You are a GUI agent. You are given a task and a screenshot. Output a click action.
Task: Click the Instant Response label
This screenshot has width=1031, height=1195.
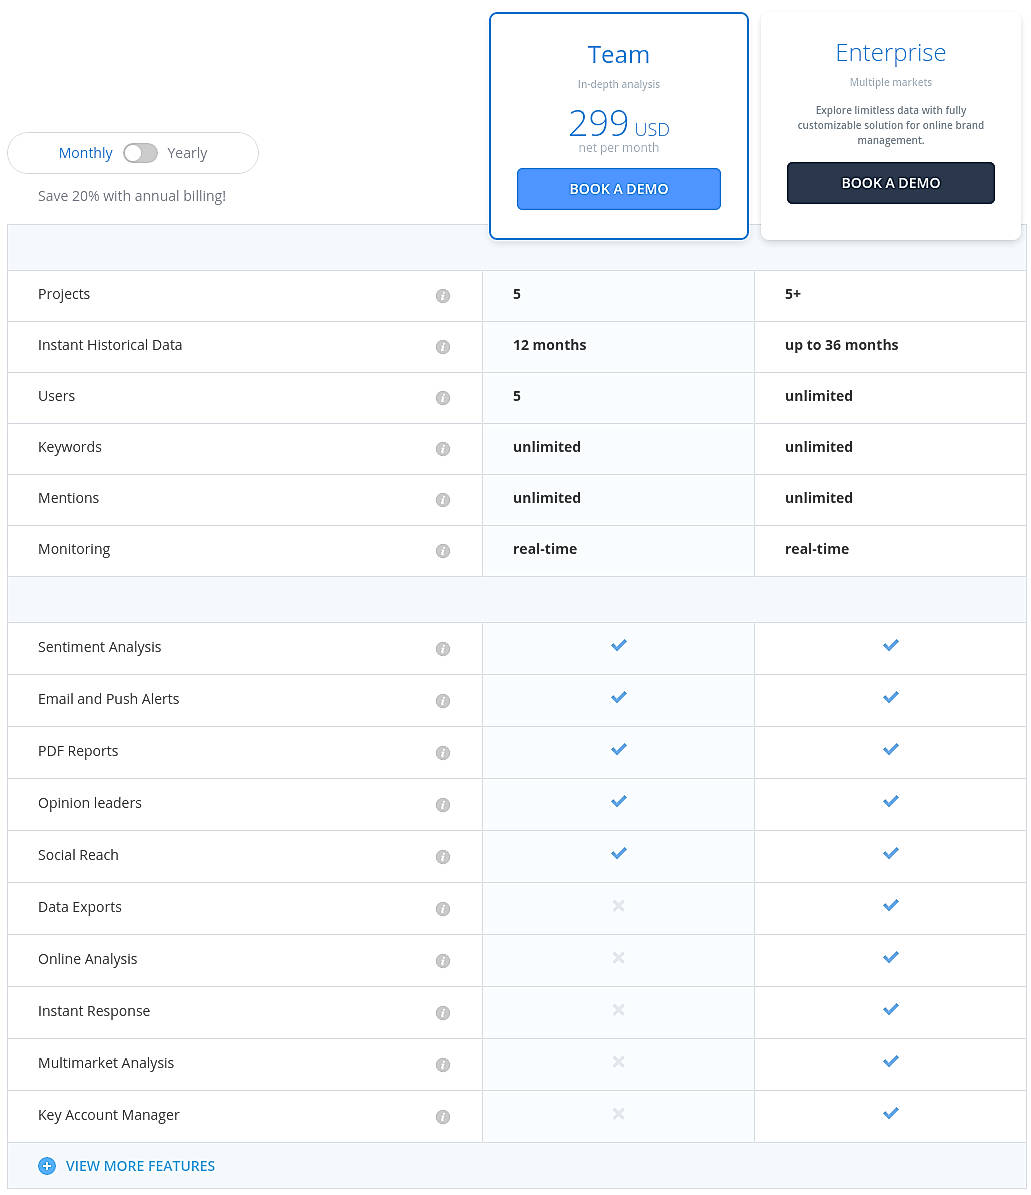[94, 1011]
